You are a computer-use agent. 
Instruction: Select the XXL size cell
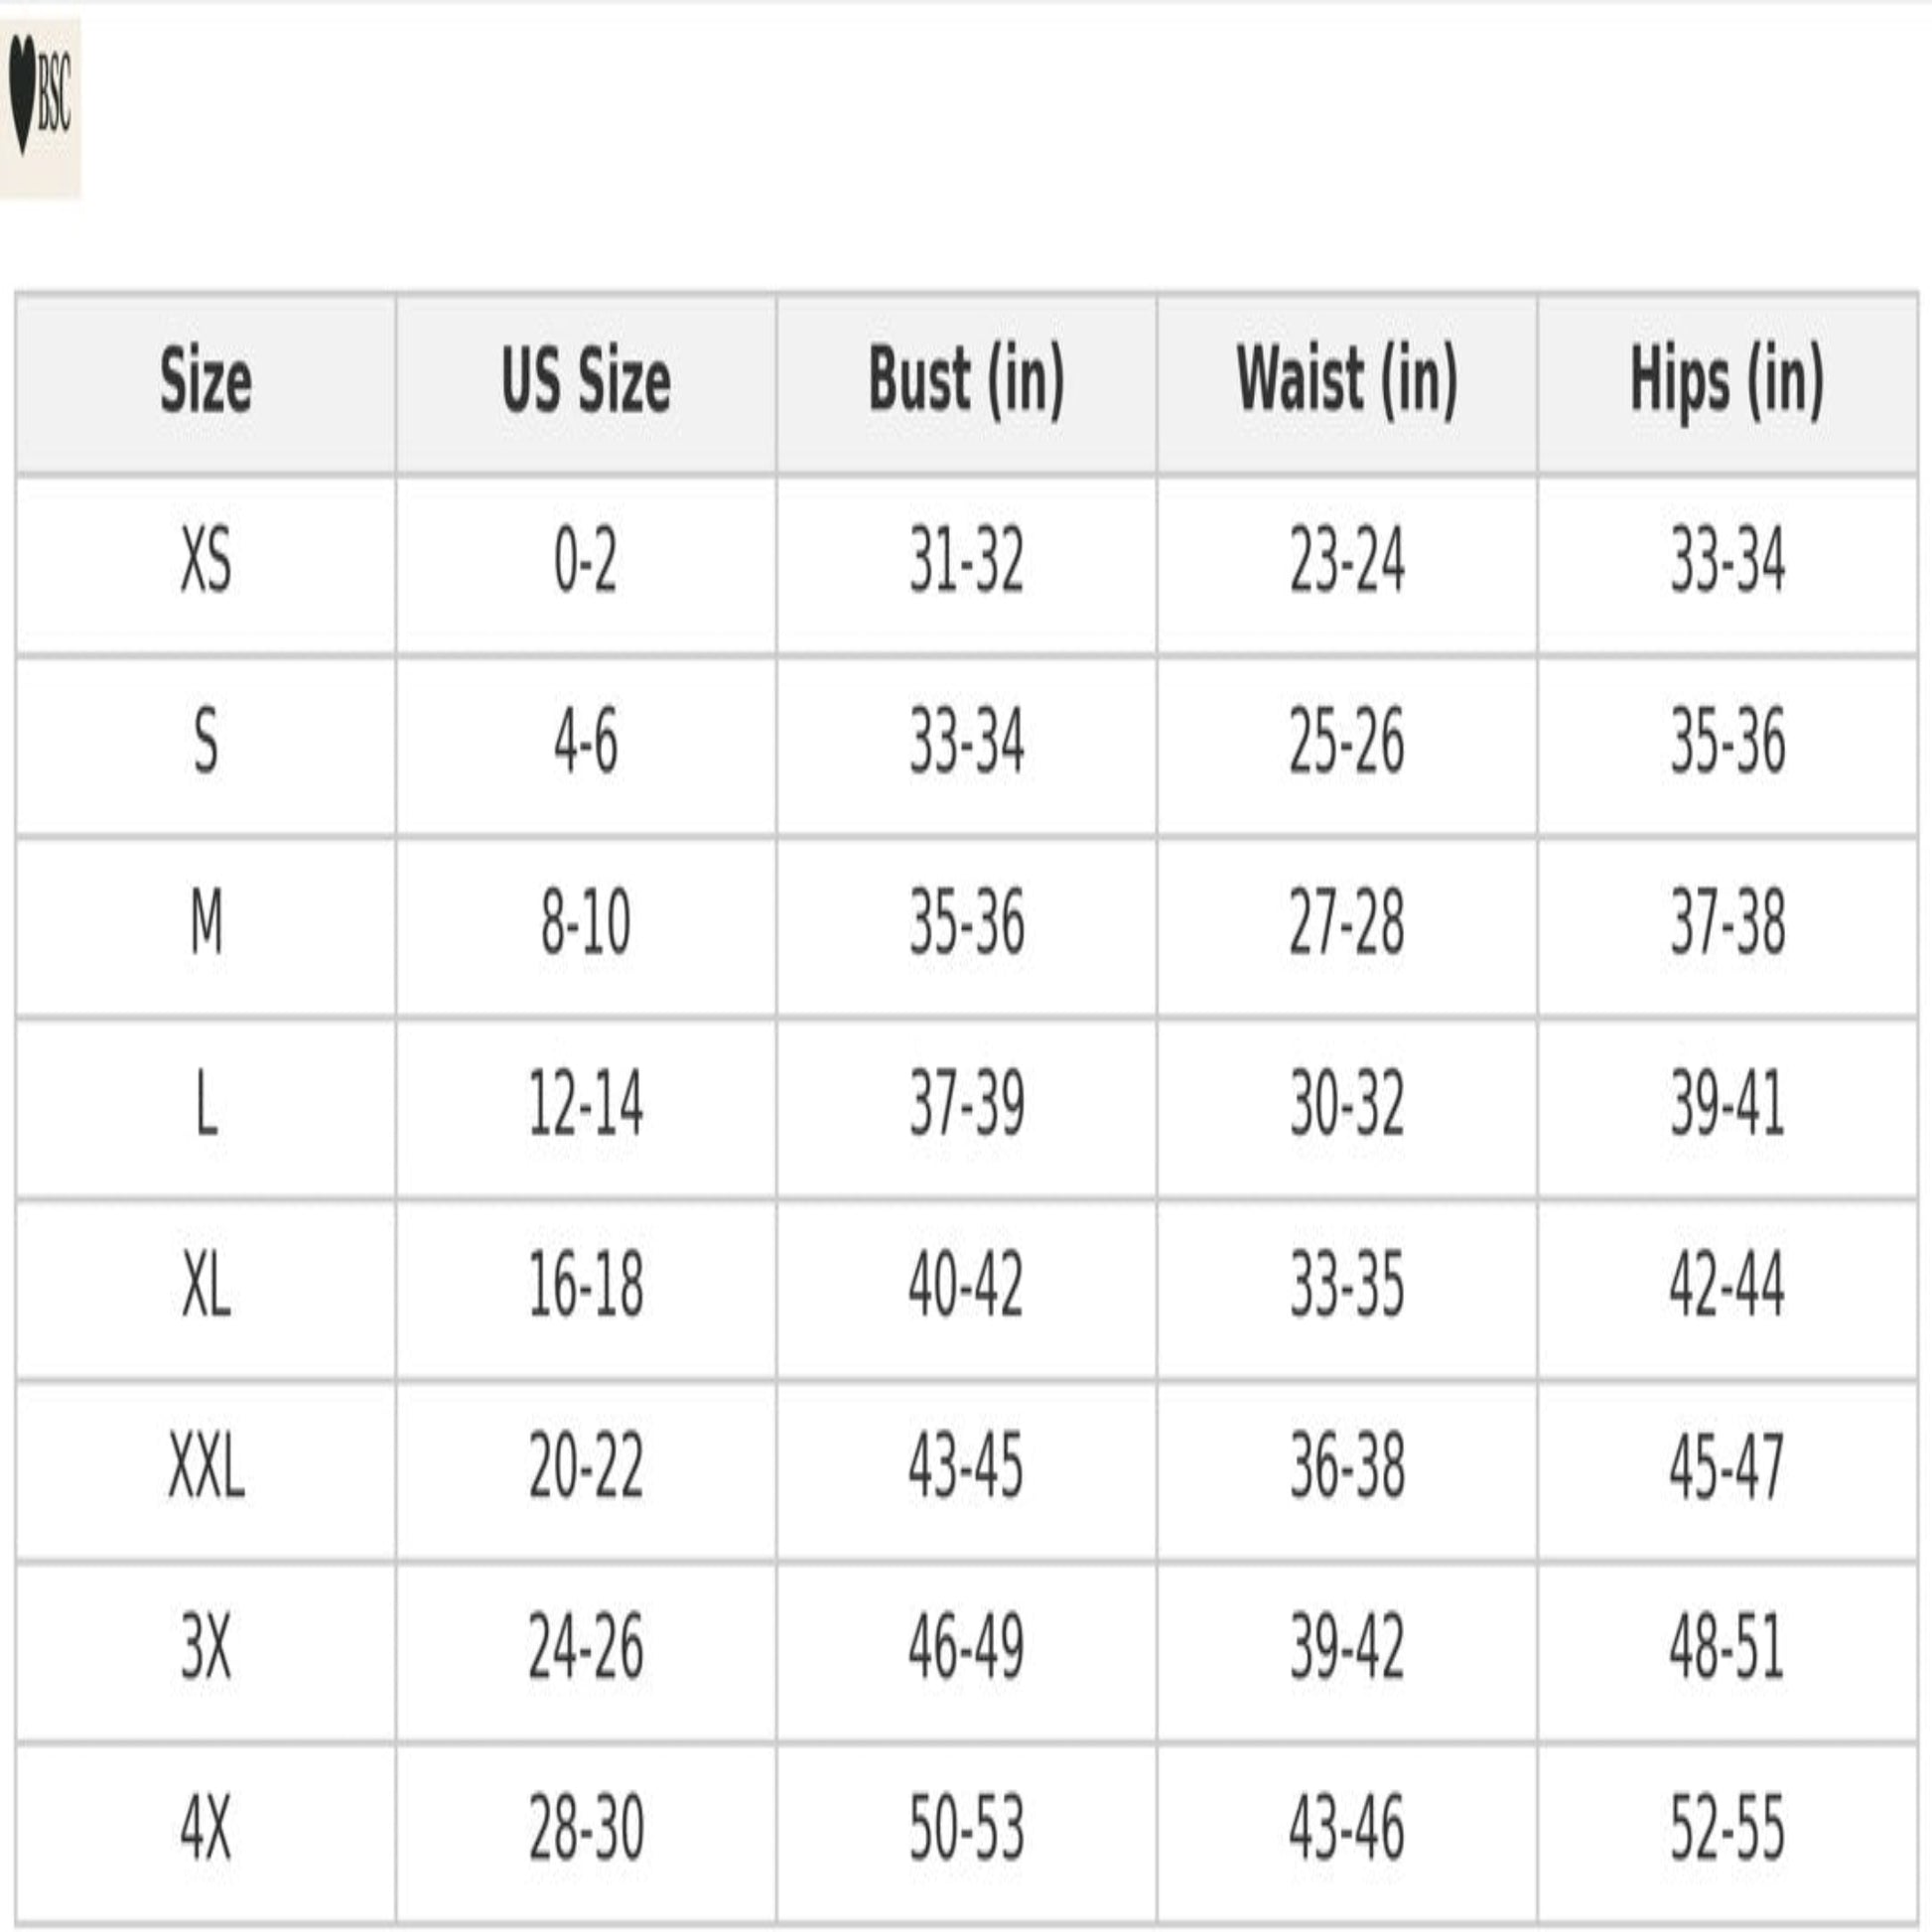(206, 1468)
